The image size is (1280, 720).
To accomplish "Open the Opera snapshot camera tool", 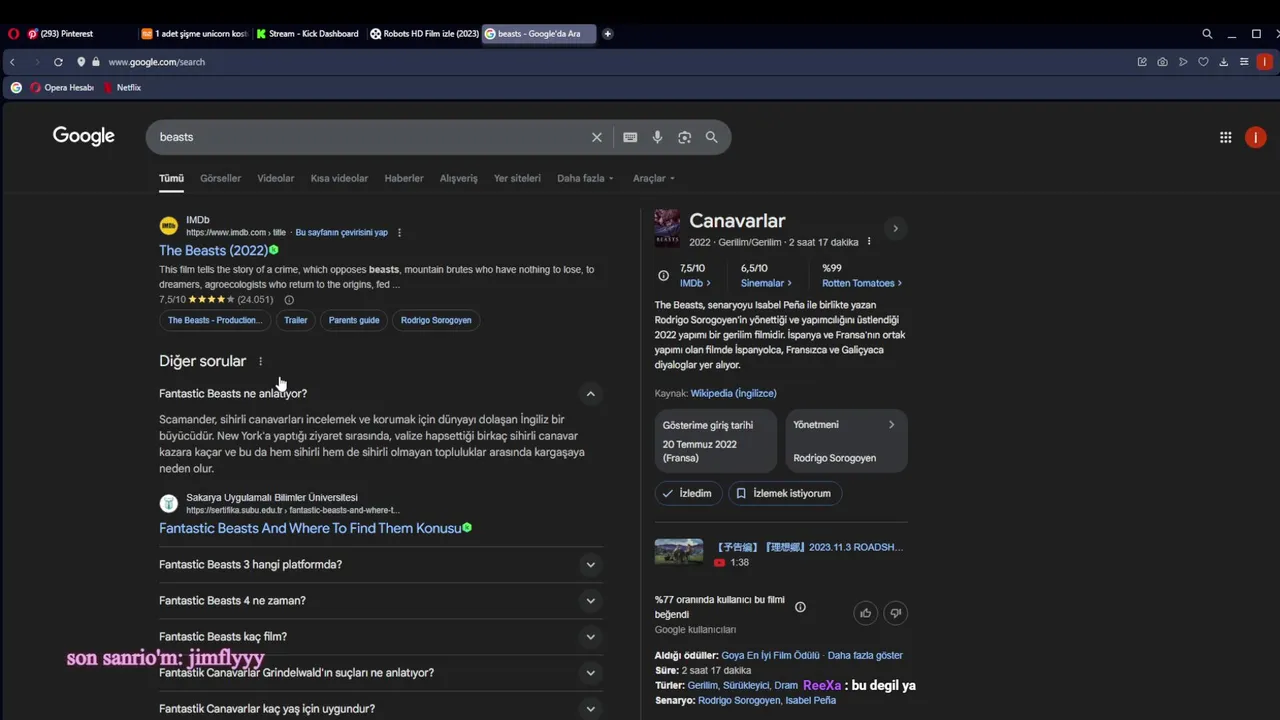I will click(x=1162, y=62).
